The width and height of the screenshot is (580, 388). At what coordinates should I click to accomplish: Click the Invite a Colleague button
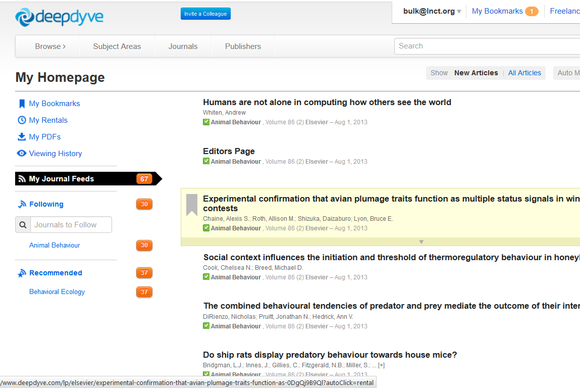[206, 14]
